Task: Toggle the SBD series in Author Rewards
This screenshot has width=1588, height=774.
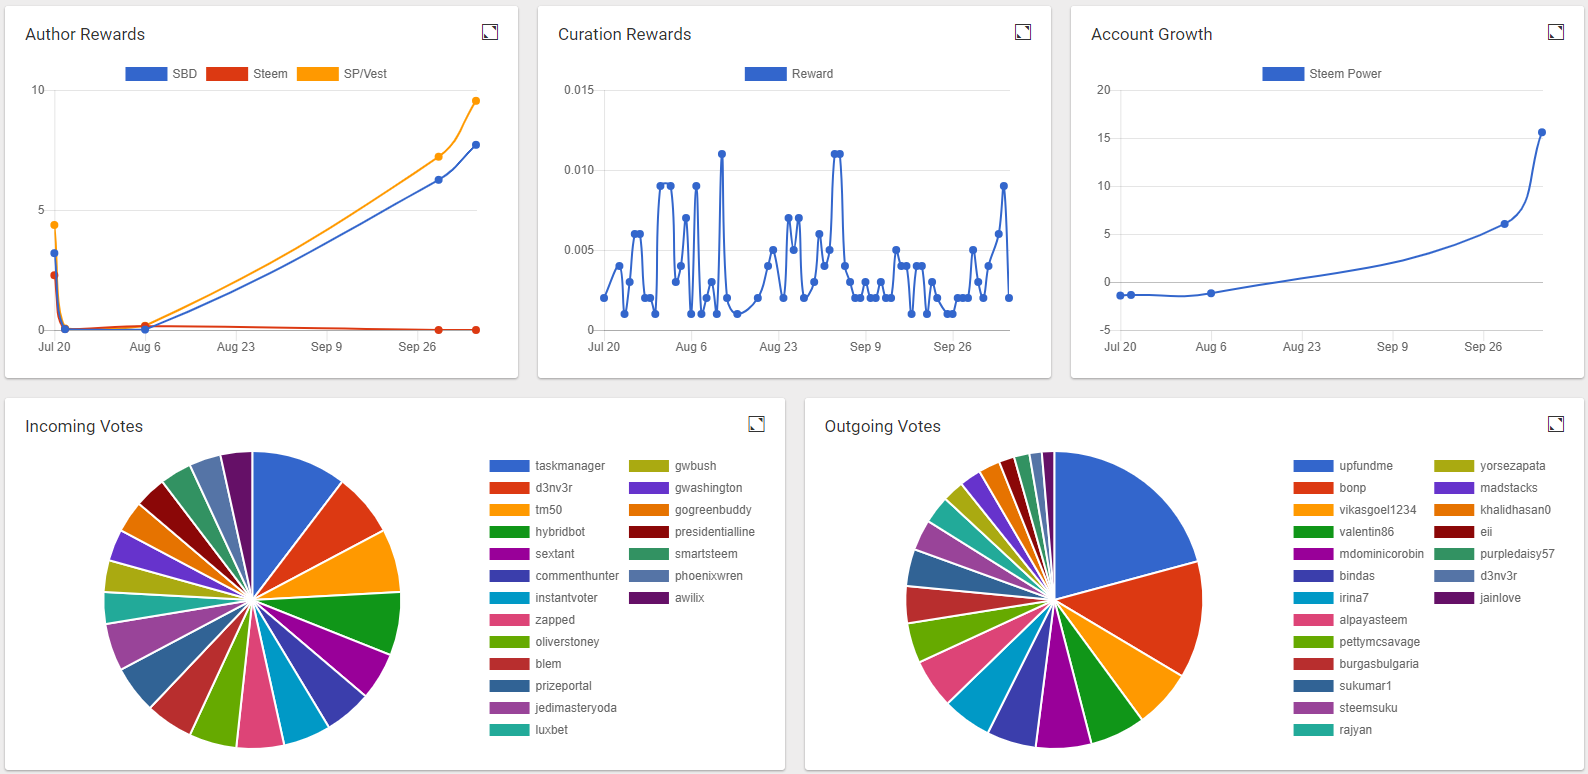Action: coord(161,74)
